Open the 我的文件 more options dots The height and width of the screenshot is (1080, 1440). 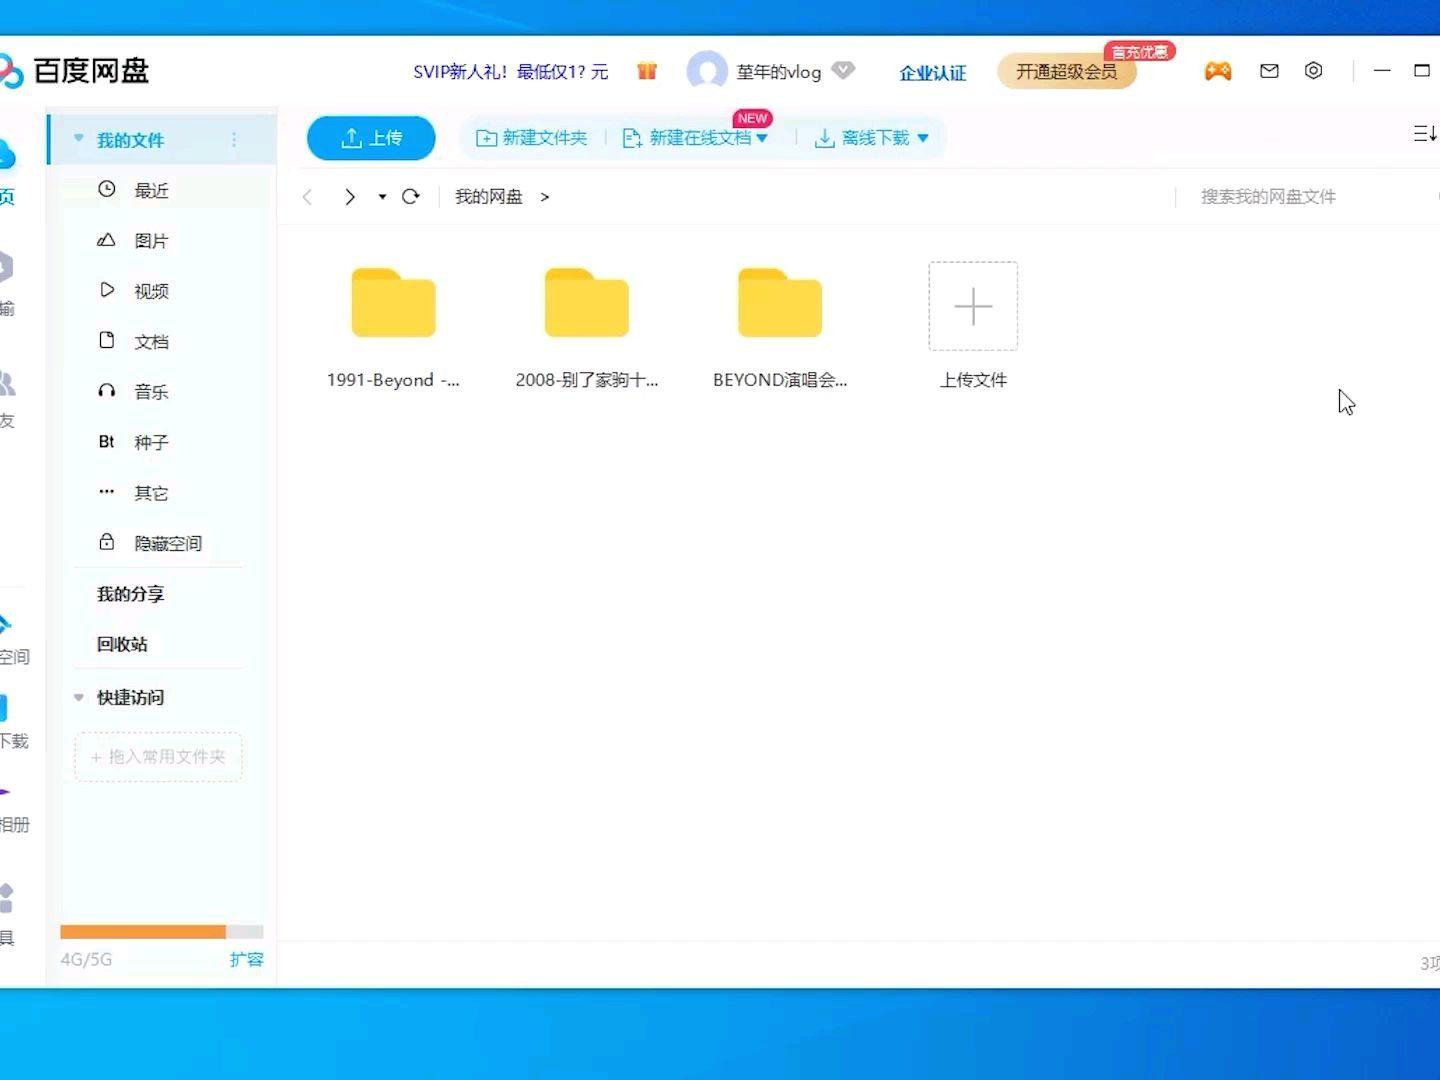(234, 140)
